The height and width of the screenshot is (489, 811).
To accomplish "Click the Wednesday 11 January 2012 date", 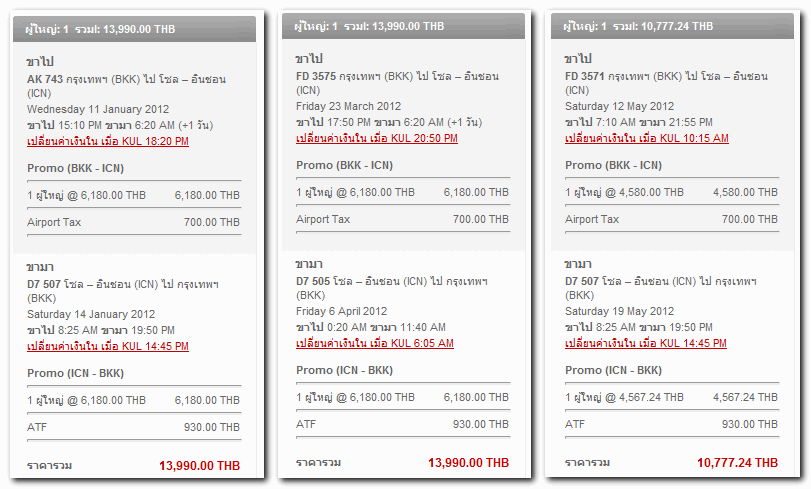I will click(98, 109).
